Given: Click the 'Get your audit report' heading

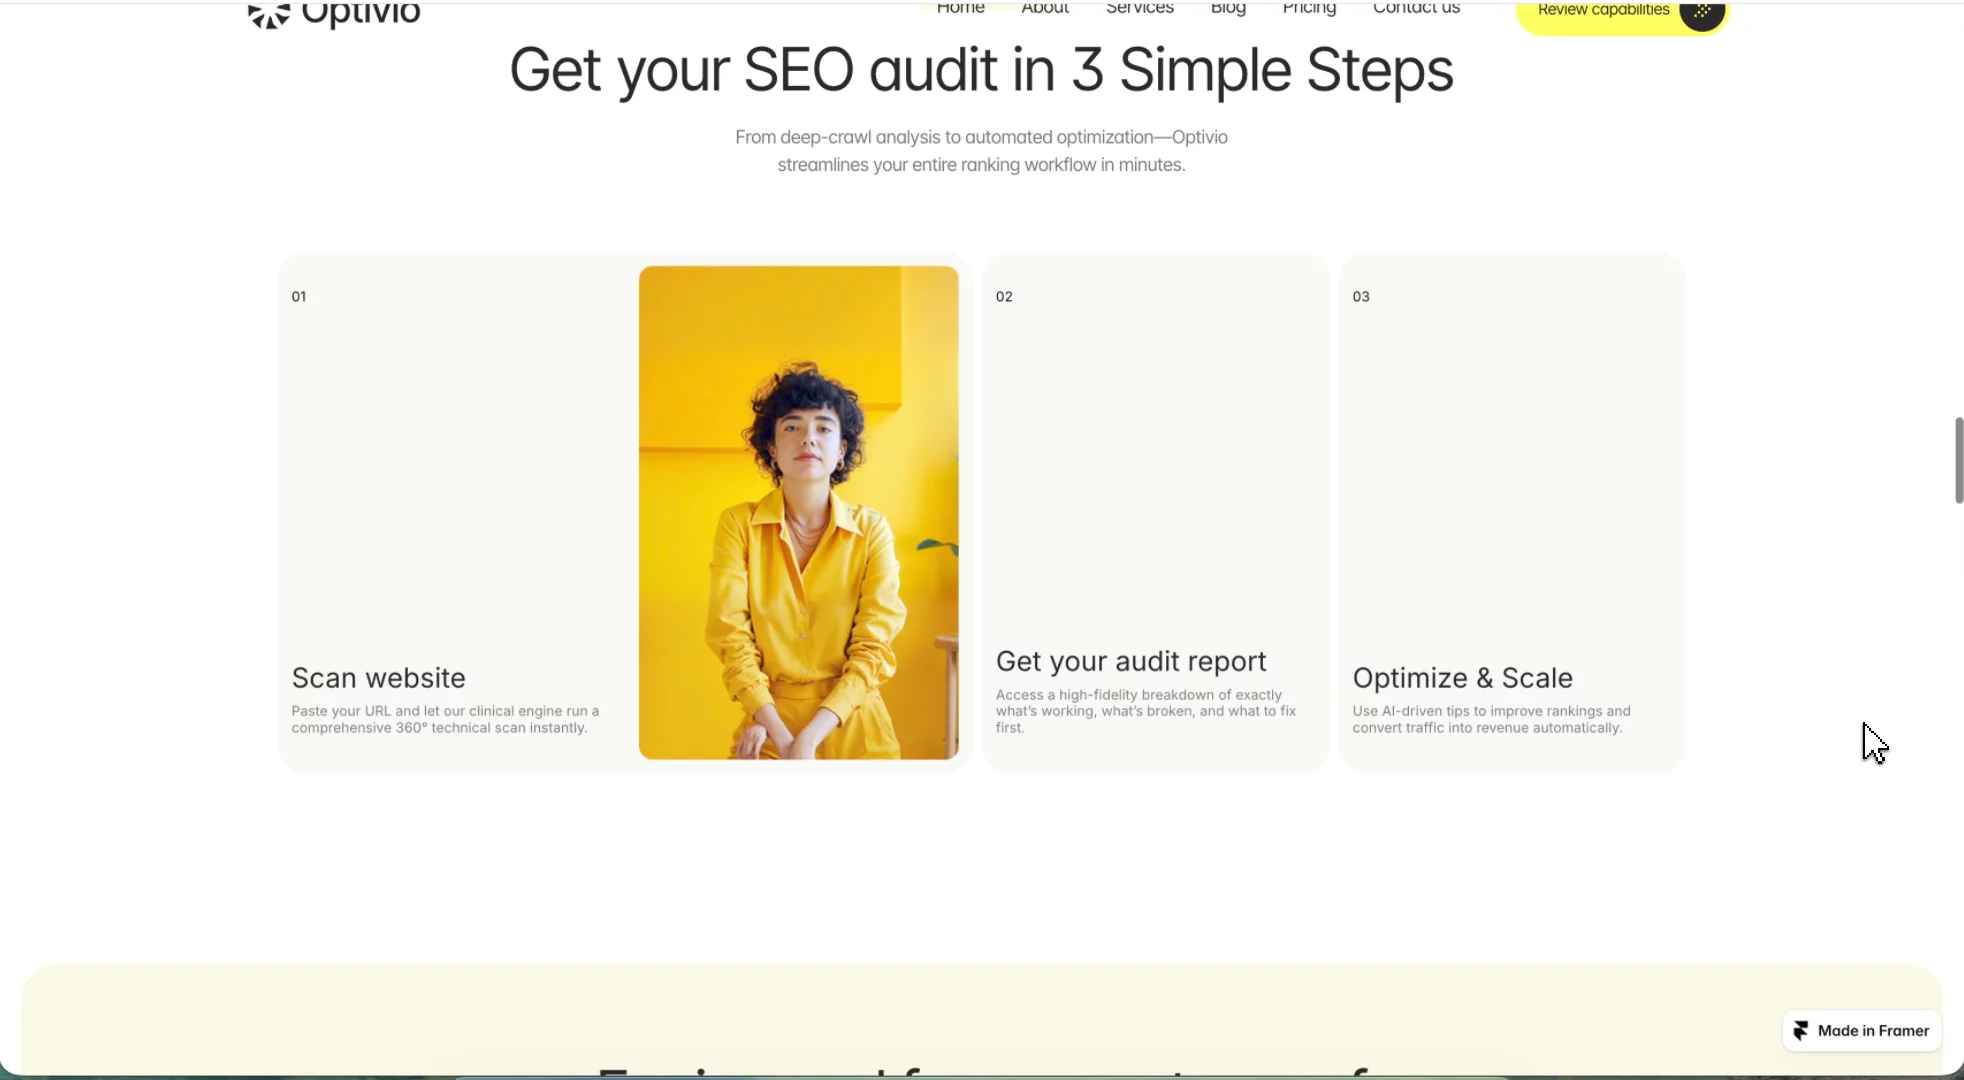Looking at the screenshot, I should (1131, 662).
